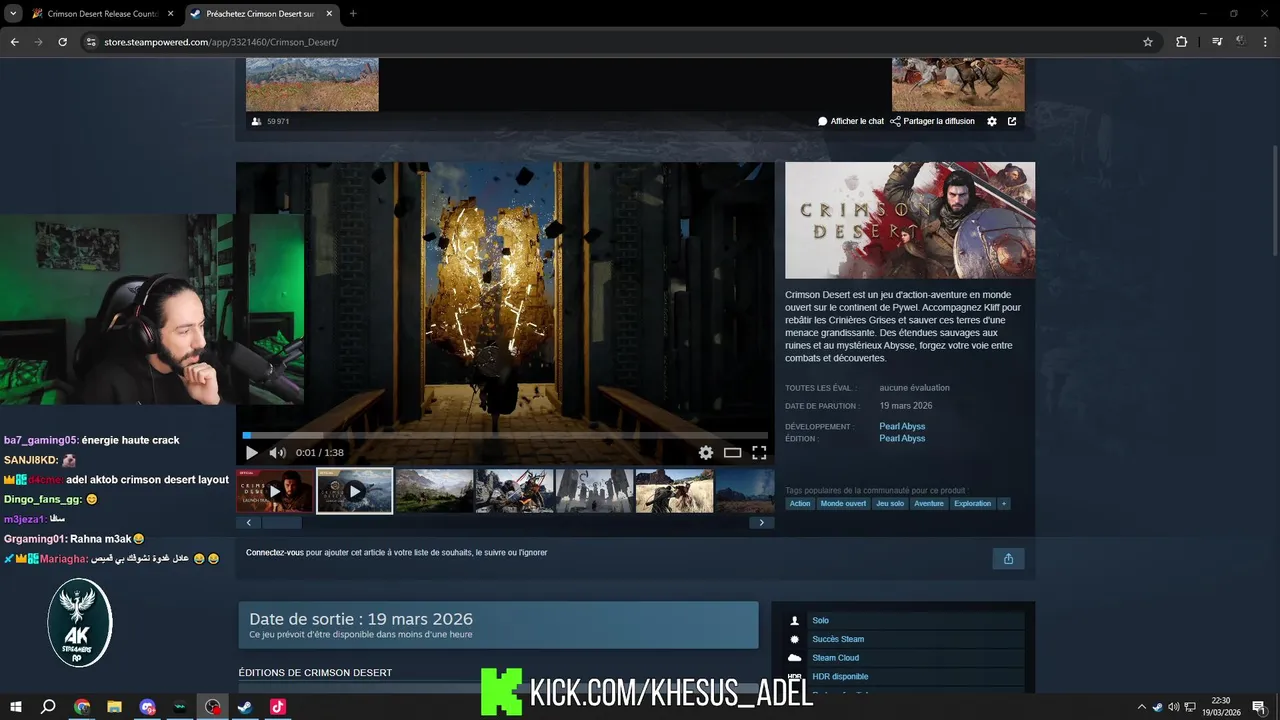Close the Préachetez Crimson Desert tab

click(x=329, y=14)
